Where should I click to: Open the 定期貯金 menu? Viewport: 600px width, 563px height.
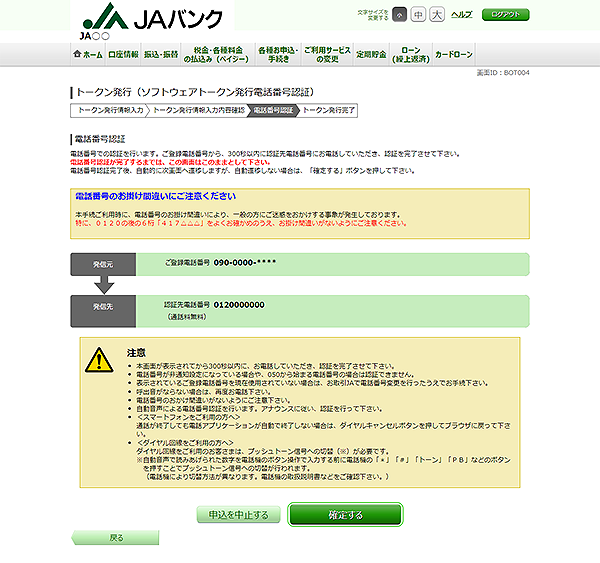click(373, 54)
